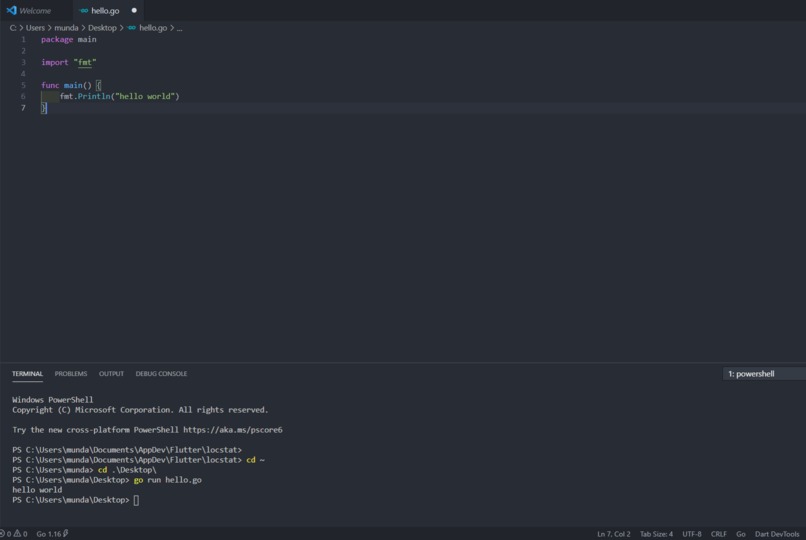Click the Go file icon on hello.go tab
The image size is (806, 540).
click(x=84, y=10)
